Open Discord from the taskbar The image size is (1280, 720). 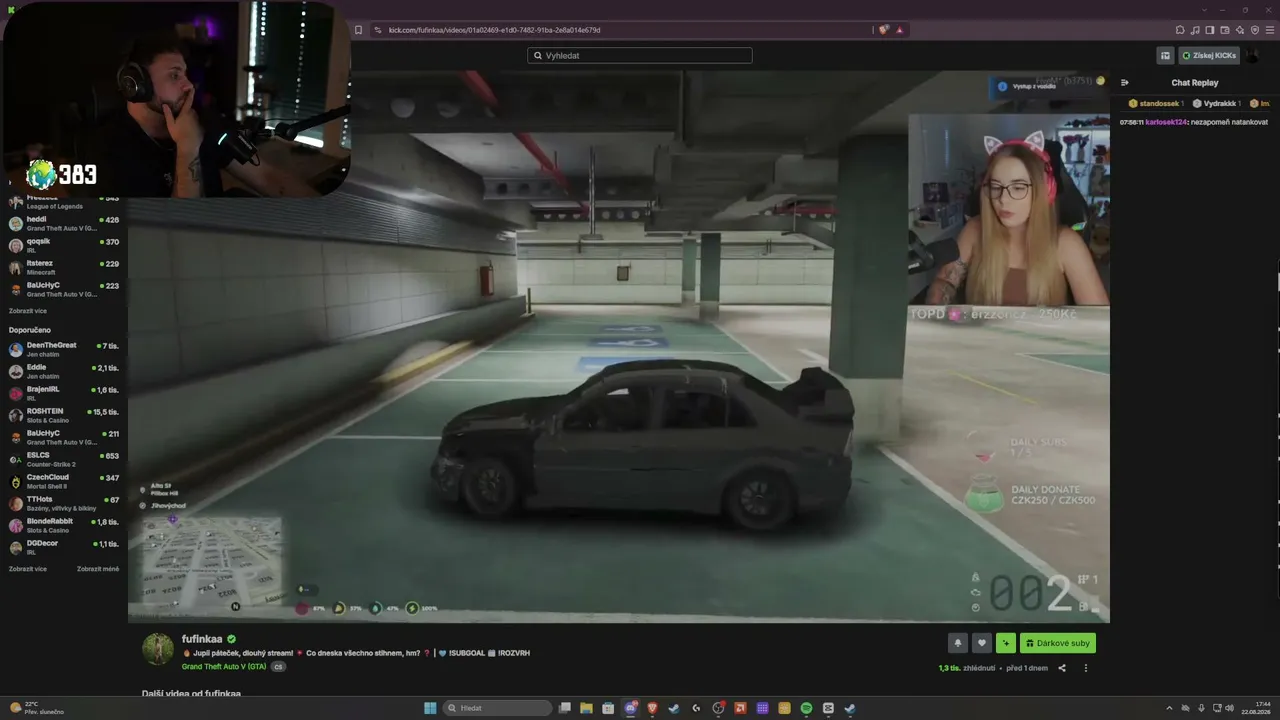630,708
